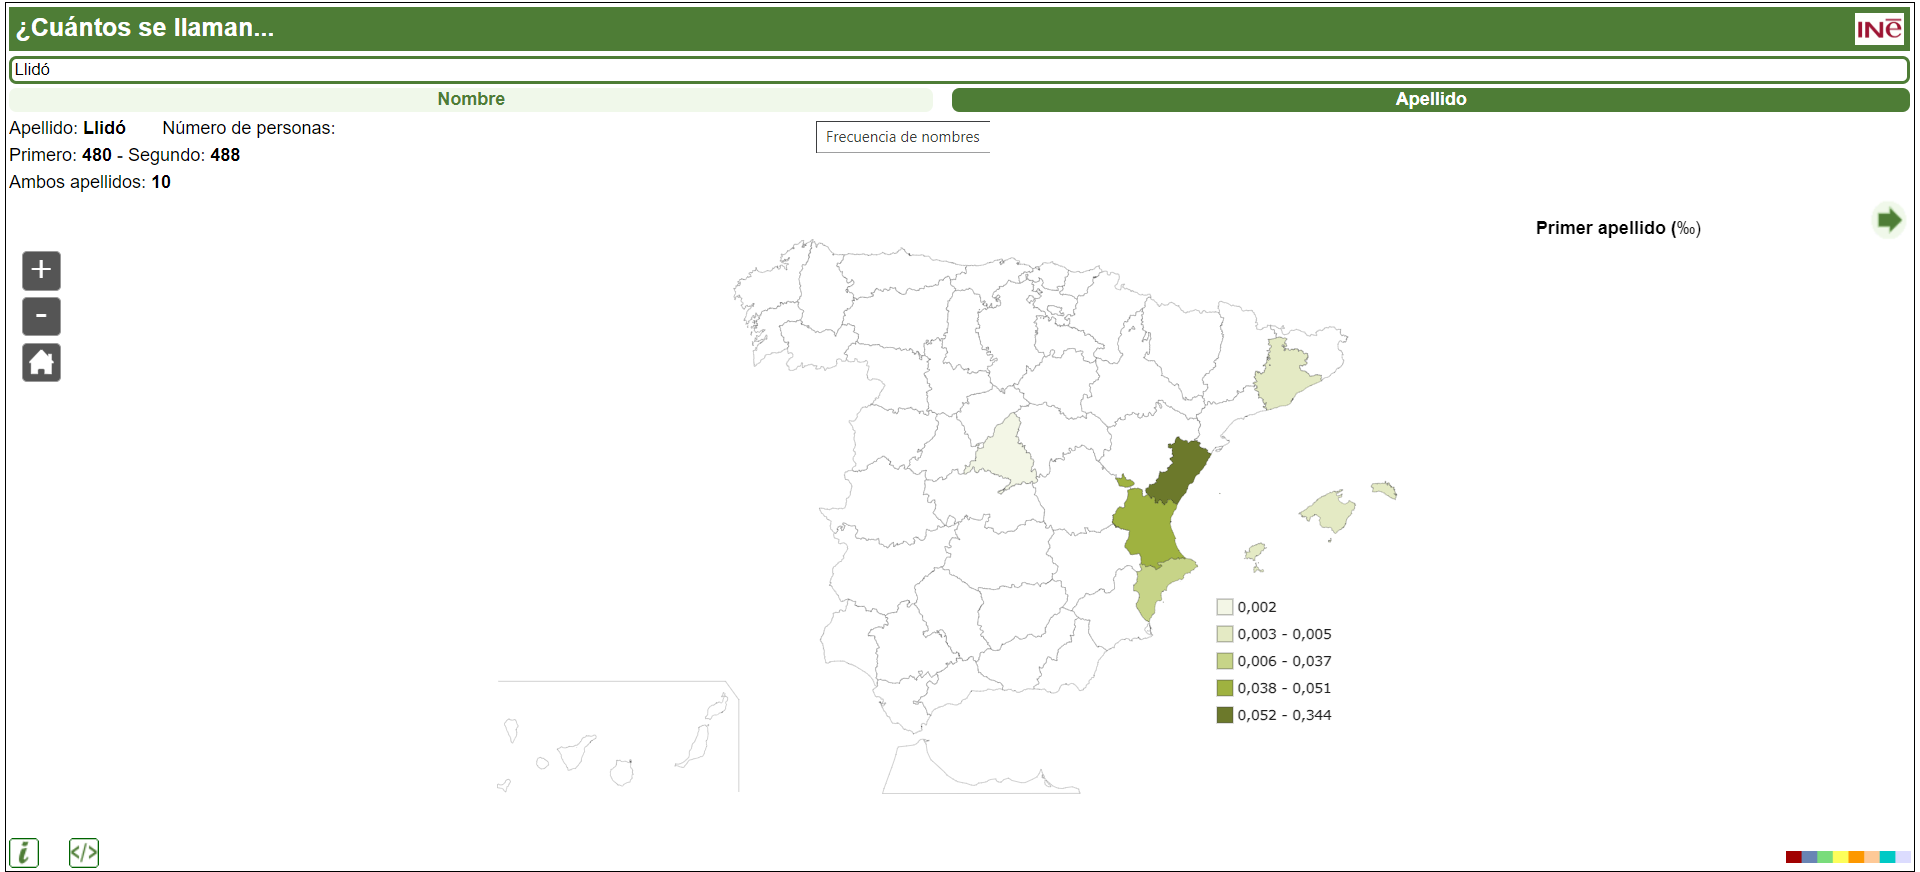Switch to the Nombre tab
Image resolution: width=1920 pixels, height=872 pixels.
[470, 99]
